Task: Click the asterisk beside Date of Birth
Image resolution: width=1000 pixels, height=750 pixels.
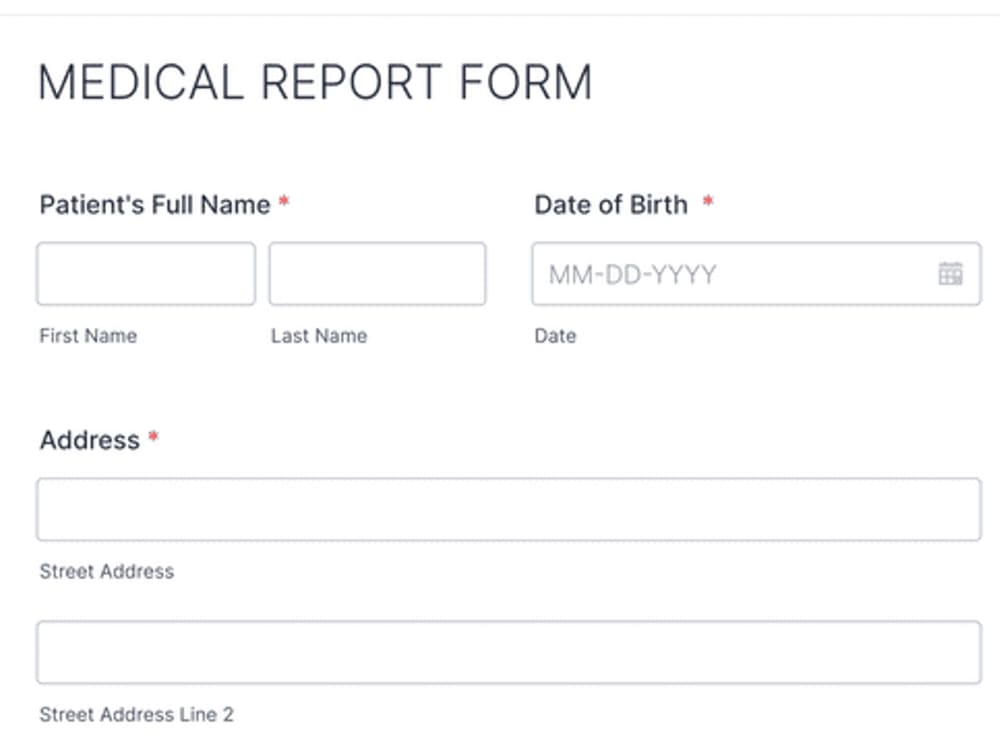Action: 708,200
